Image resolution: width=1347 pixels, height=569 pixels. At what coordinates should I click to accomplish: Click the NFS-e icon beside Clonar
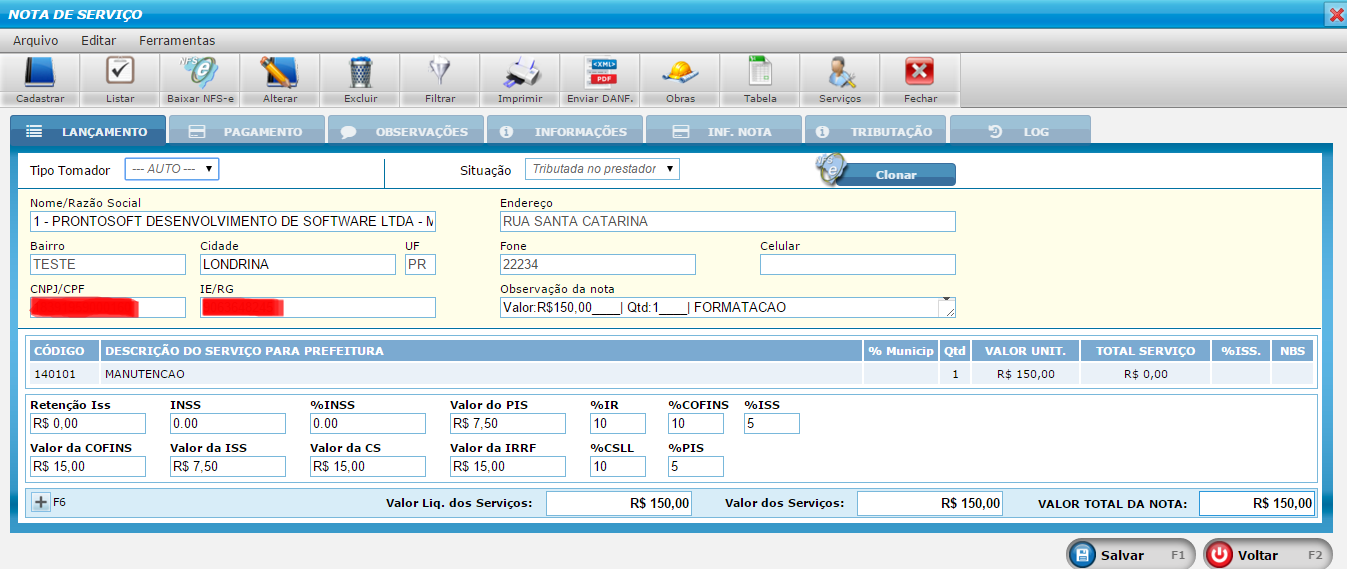(829, 170)
